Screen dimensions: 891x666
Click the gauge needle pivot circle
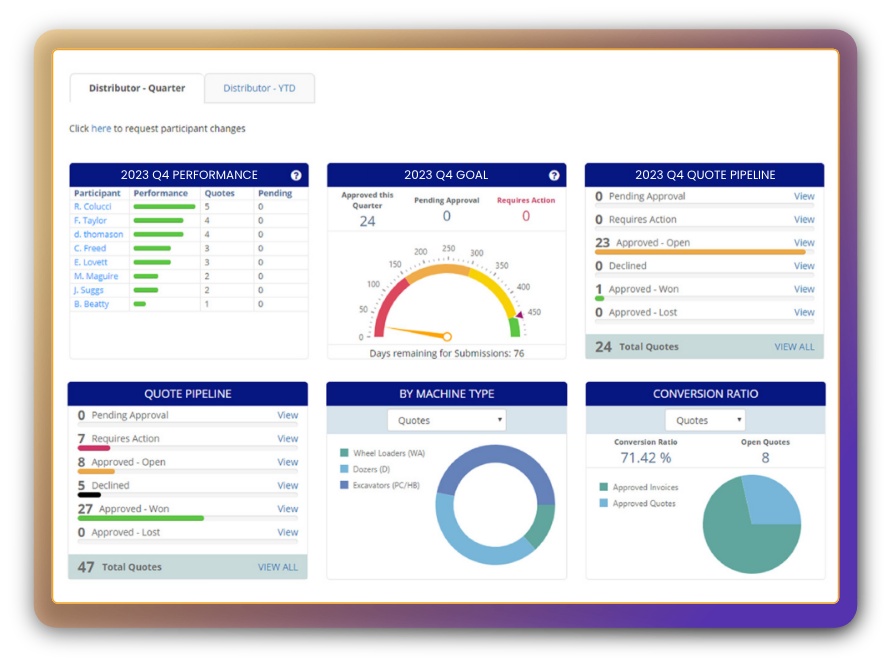click(447, 337)
